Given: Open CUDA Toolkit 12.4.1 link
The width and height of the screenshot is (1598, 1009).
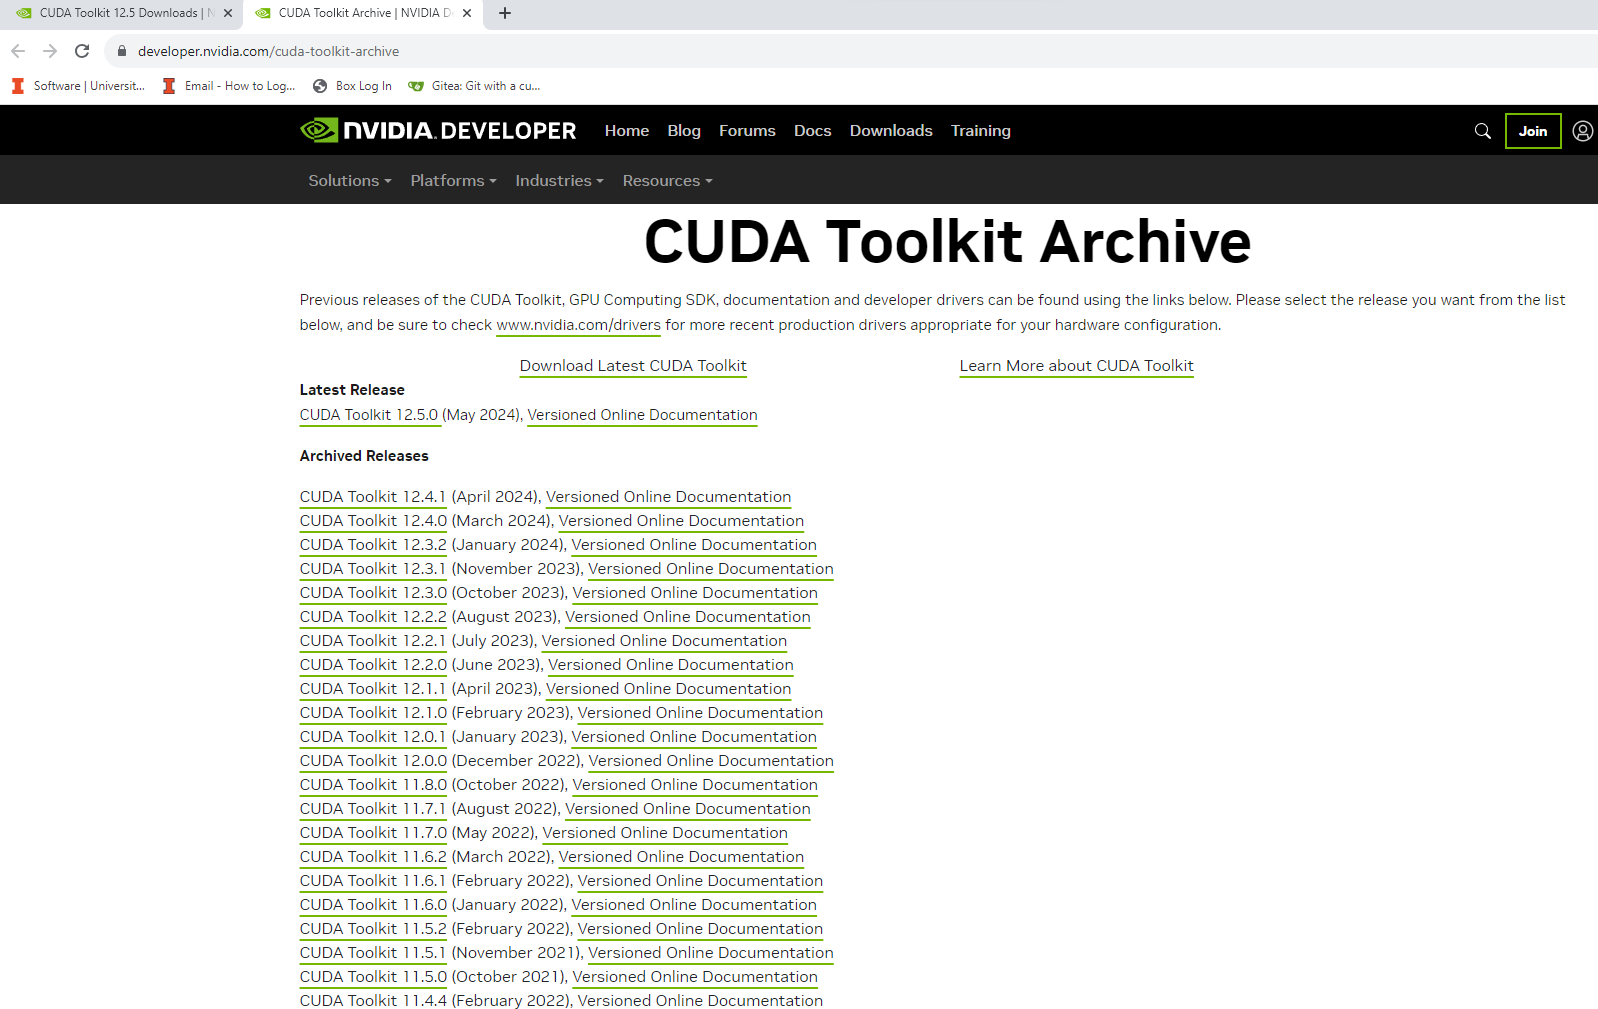Looking at the screenshot, I should click(373, 497).
